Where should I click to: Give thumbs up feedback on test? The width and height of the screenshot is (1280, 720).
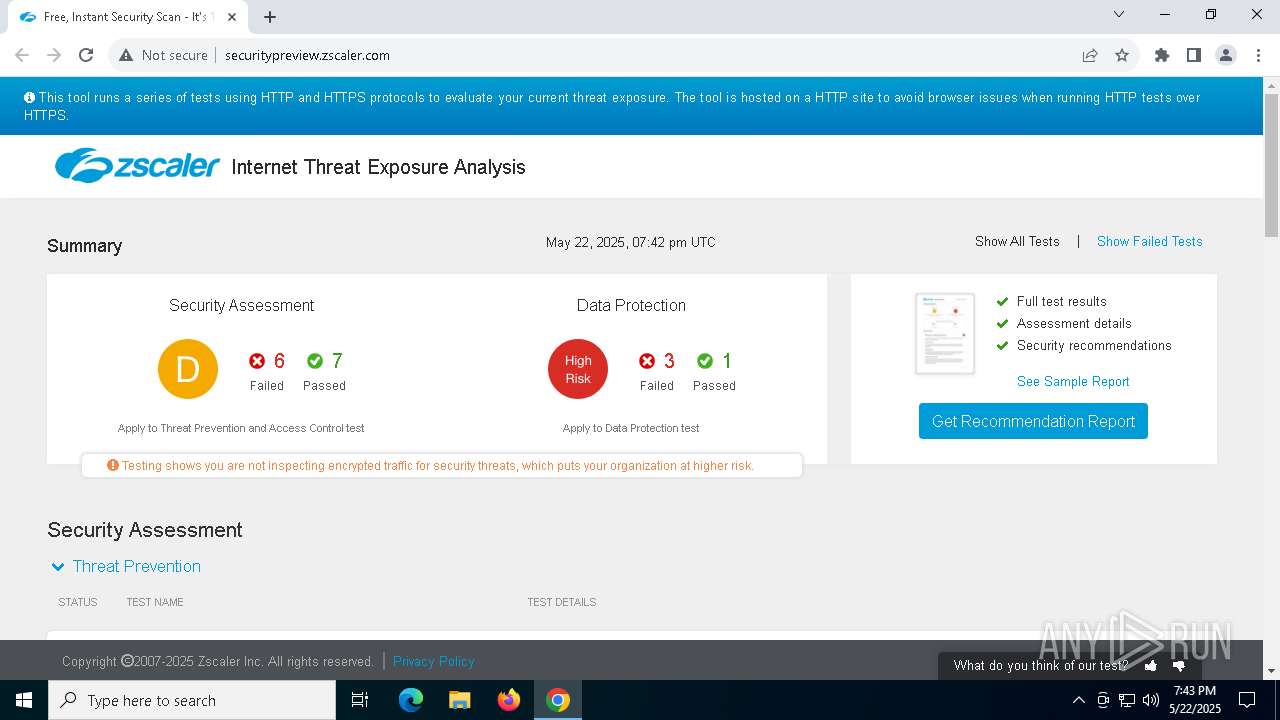point(1151,665)
